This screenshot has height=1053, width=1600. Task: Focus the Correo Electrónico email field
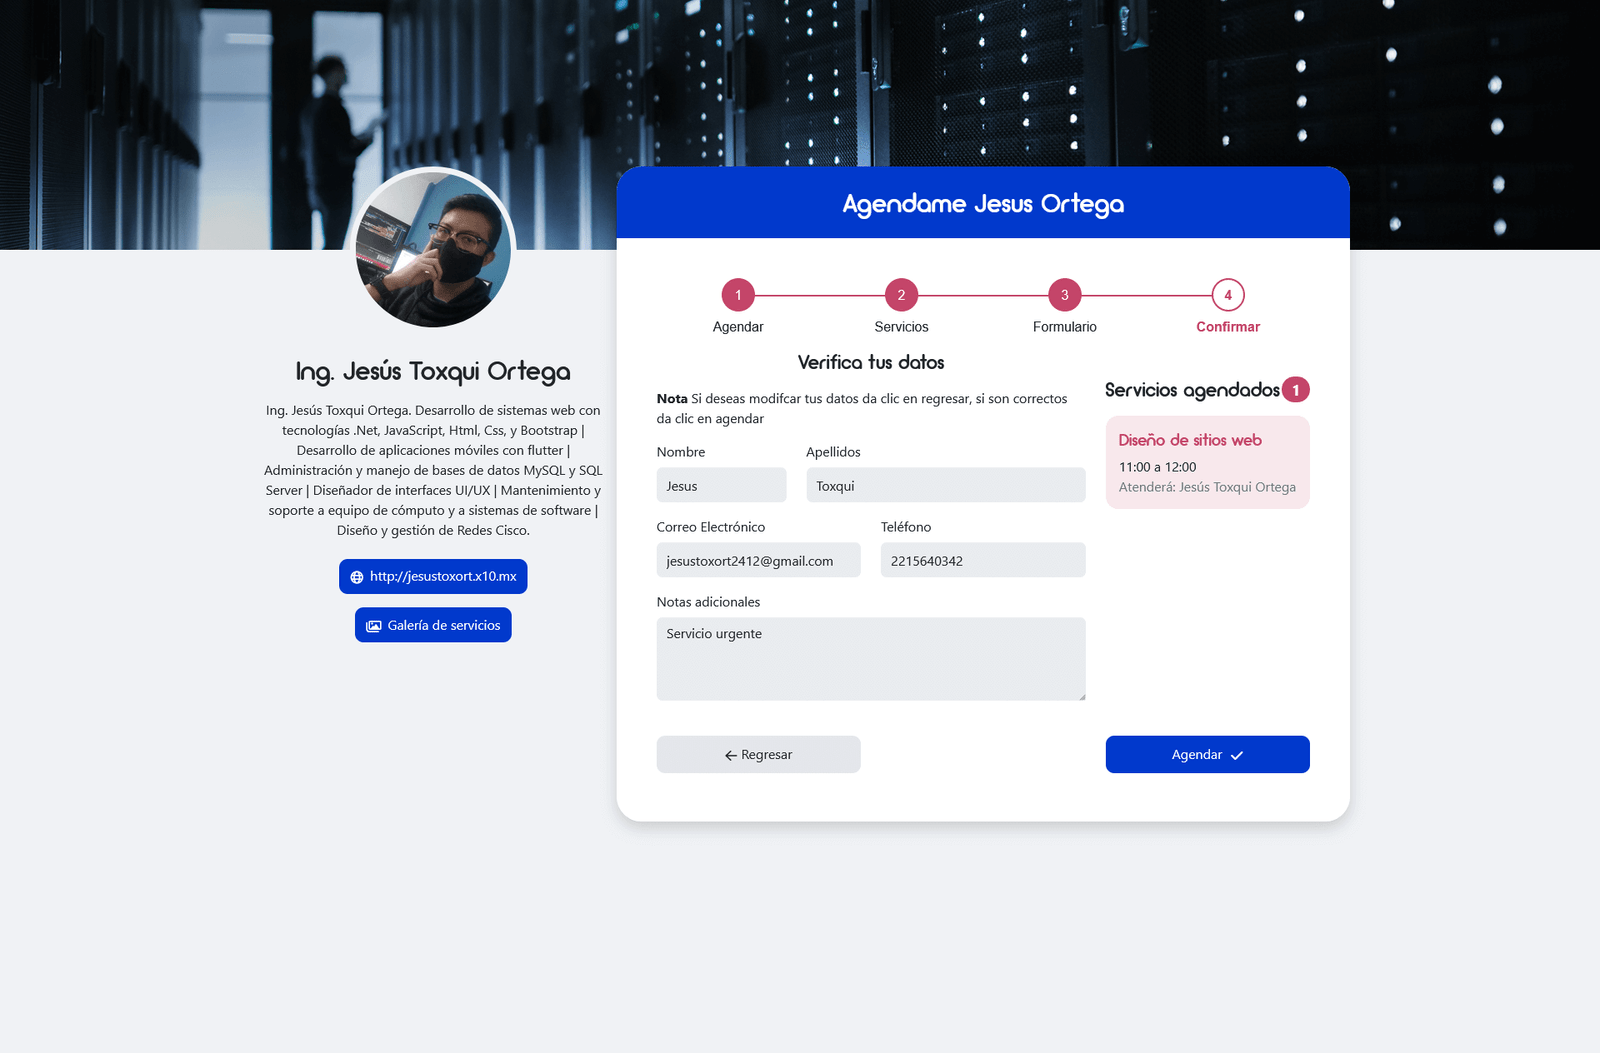(758, 561)
